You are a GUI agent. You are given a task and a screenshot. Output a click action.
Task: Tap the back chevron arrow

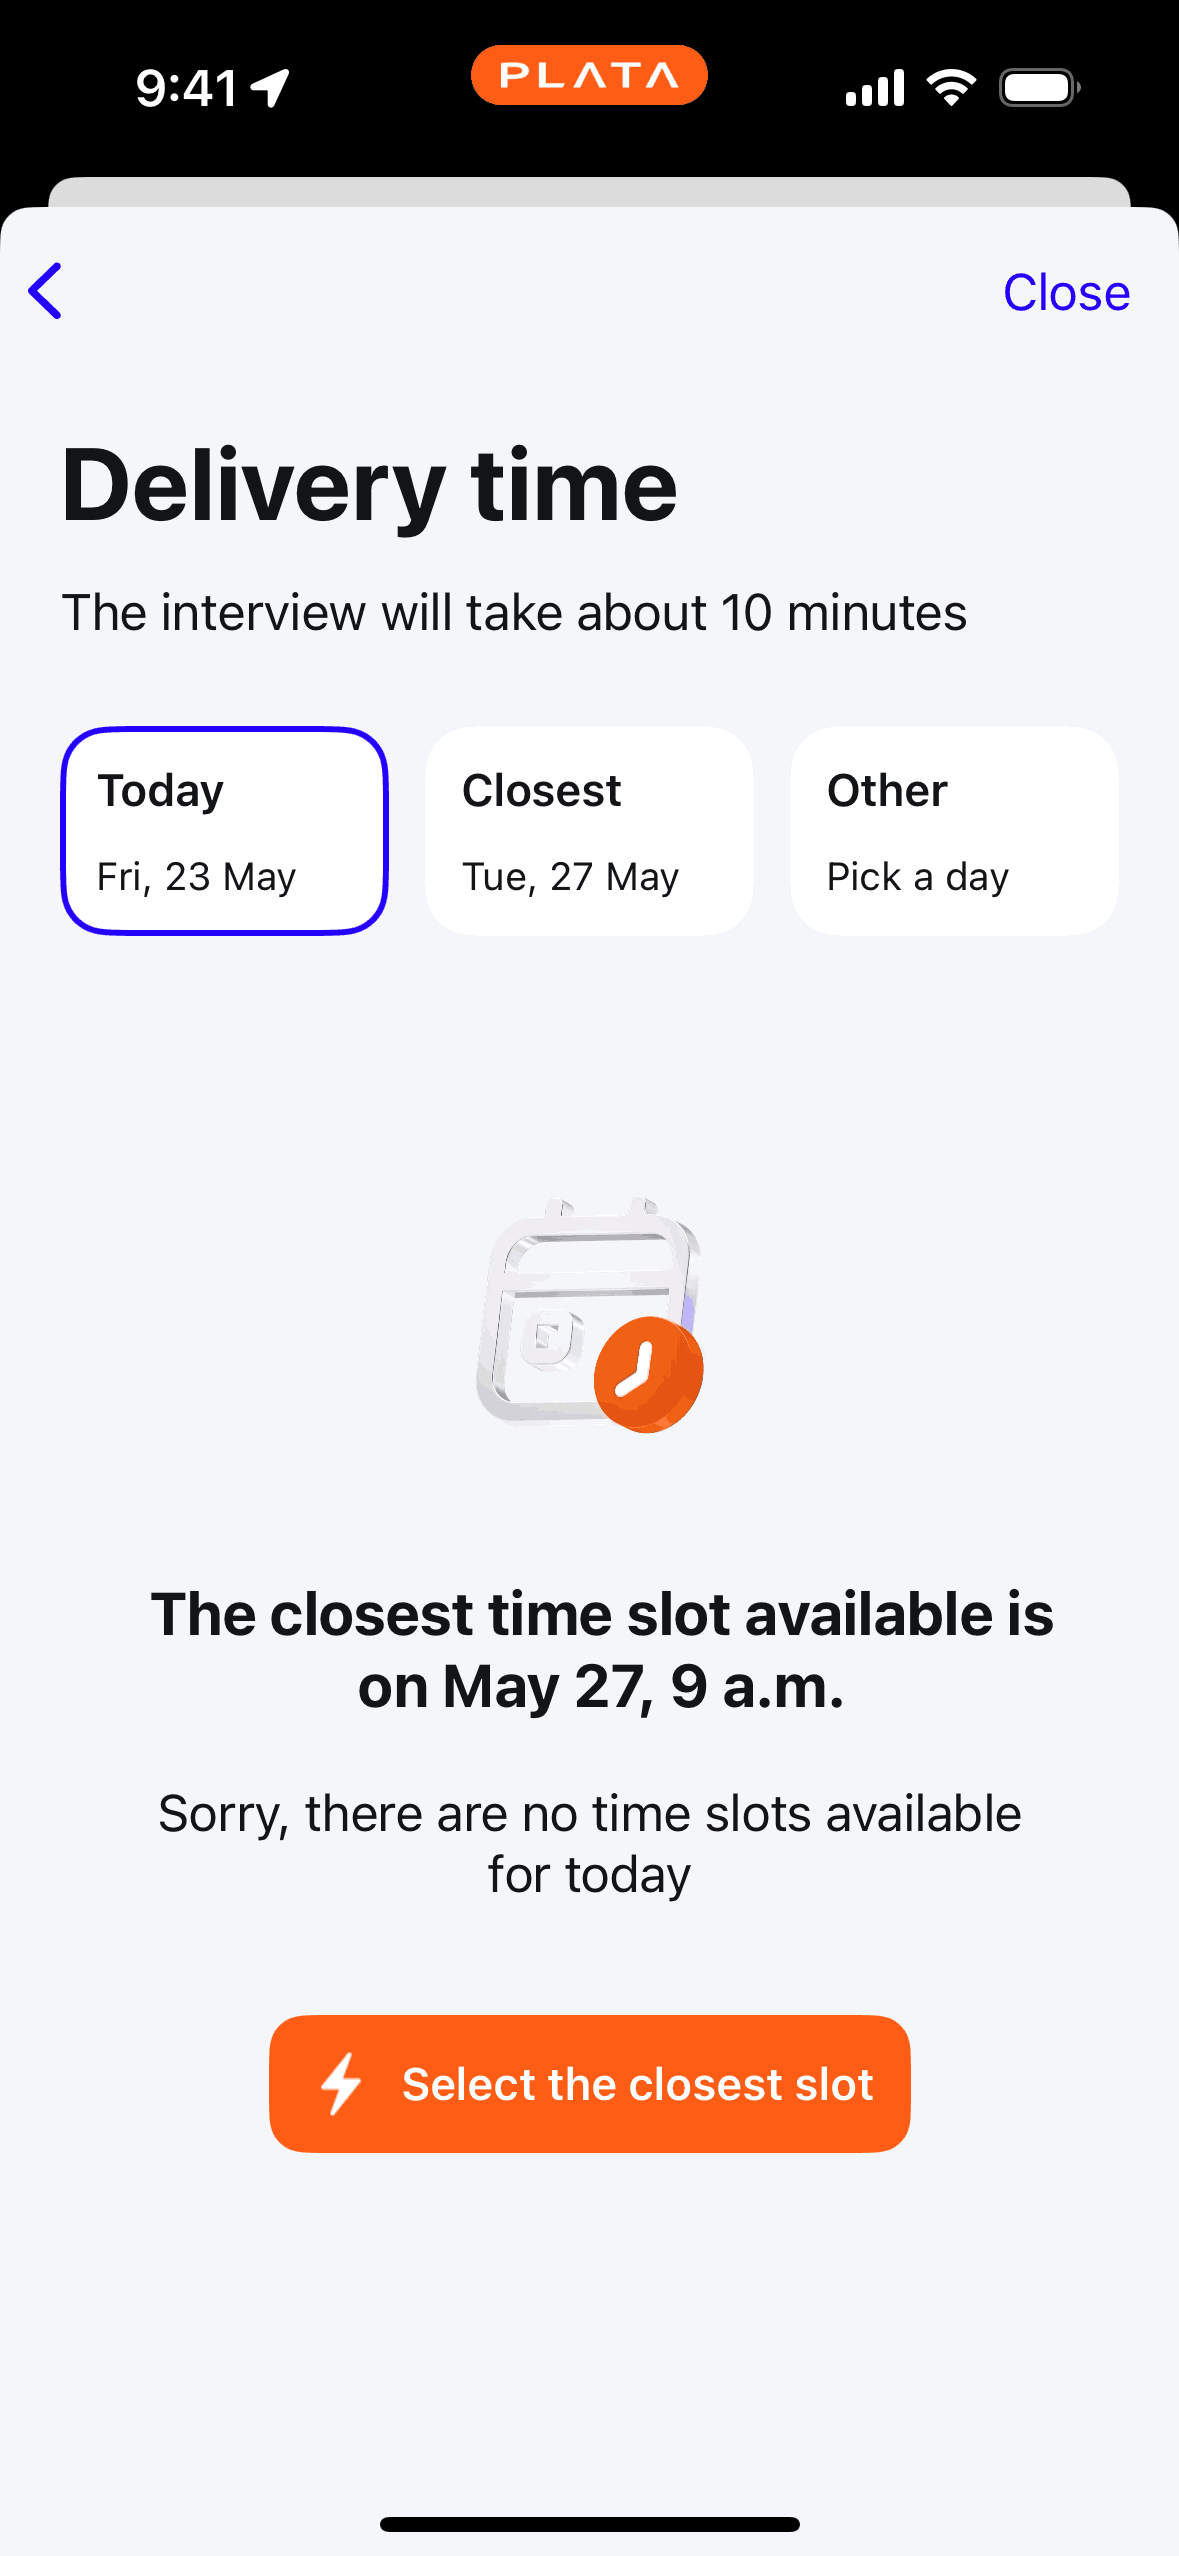46,291
